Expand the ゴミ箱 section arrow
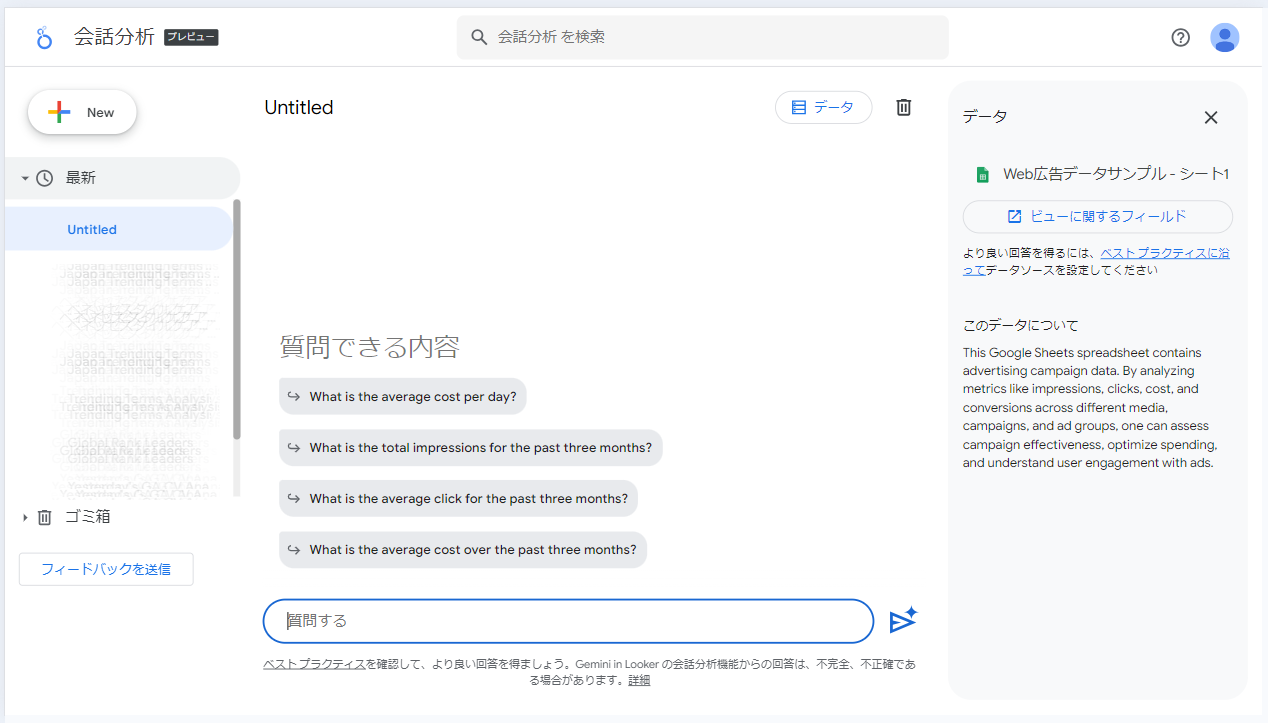The image size is (1268, 723). coord(25,517)
